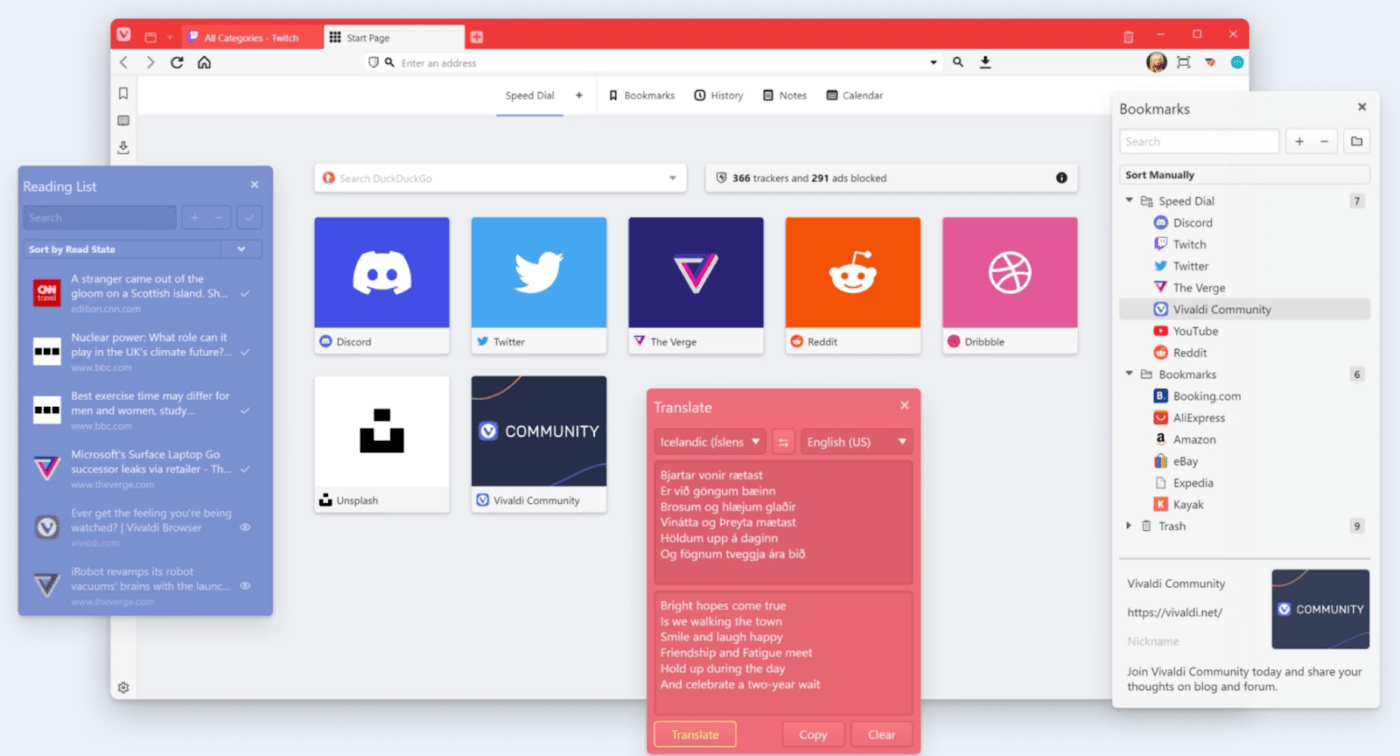Click the search magnifier beside address dropdown

click(x=958, y=62)
